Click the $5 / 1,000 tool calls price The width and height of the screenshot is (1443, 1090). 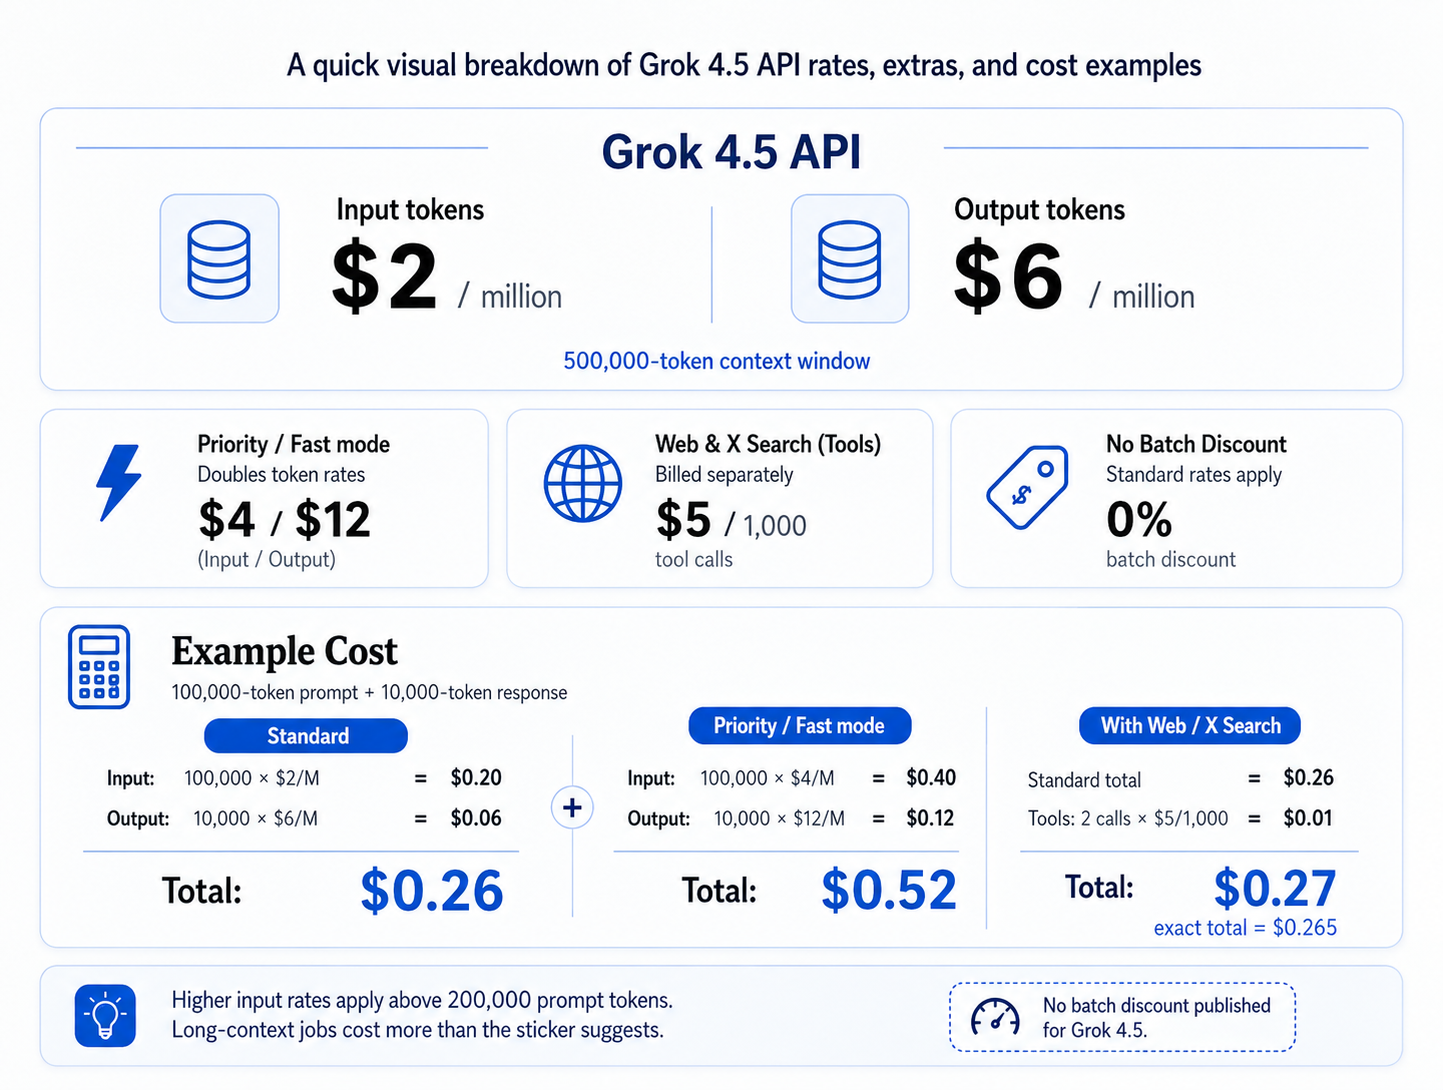click(731, 521)
